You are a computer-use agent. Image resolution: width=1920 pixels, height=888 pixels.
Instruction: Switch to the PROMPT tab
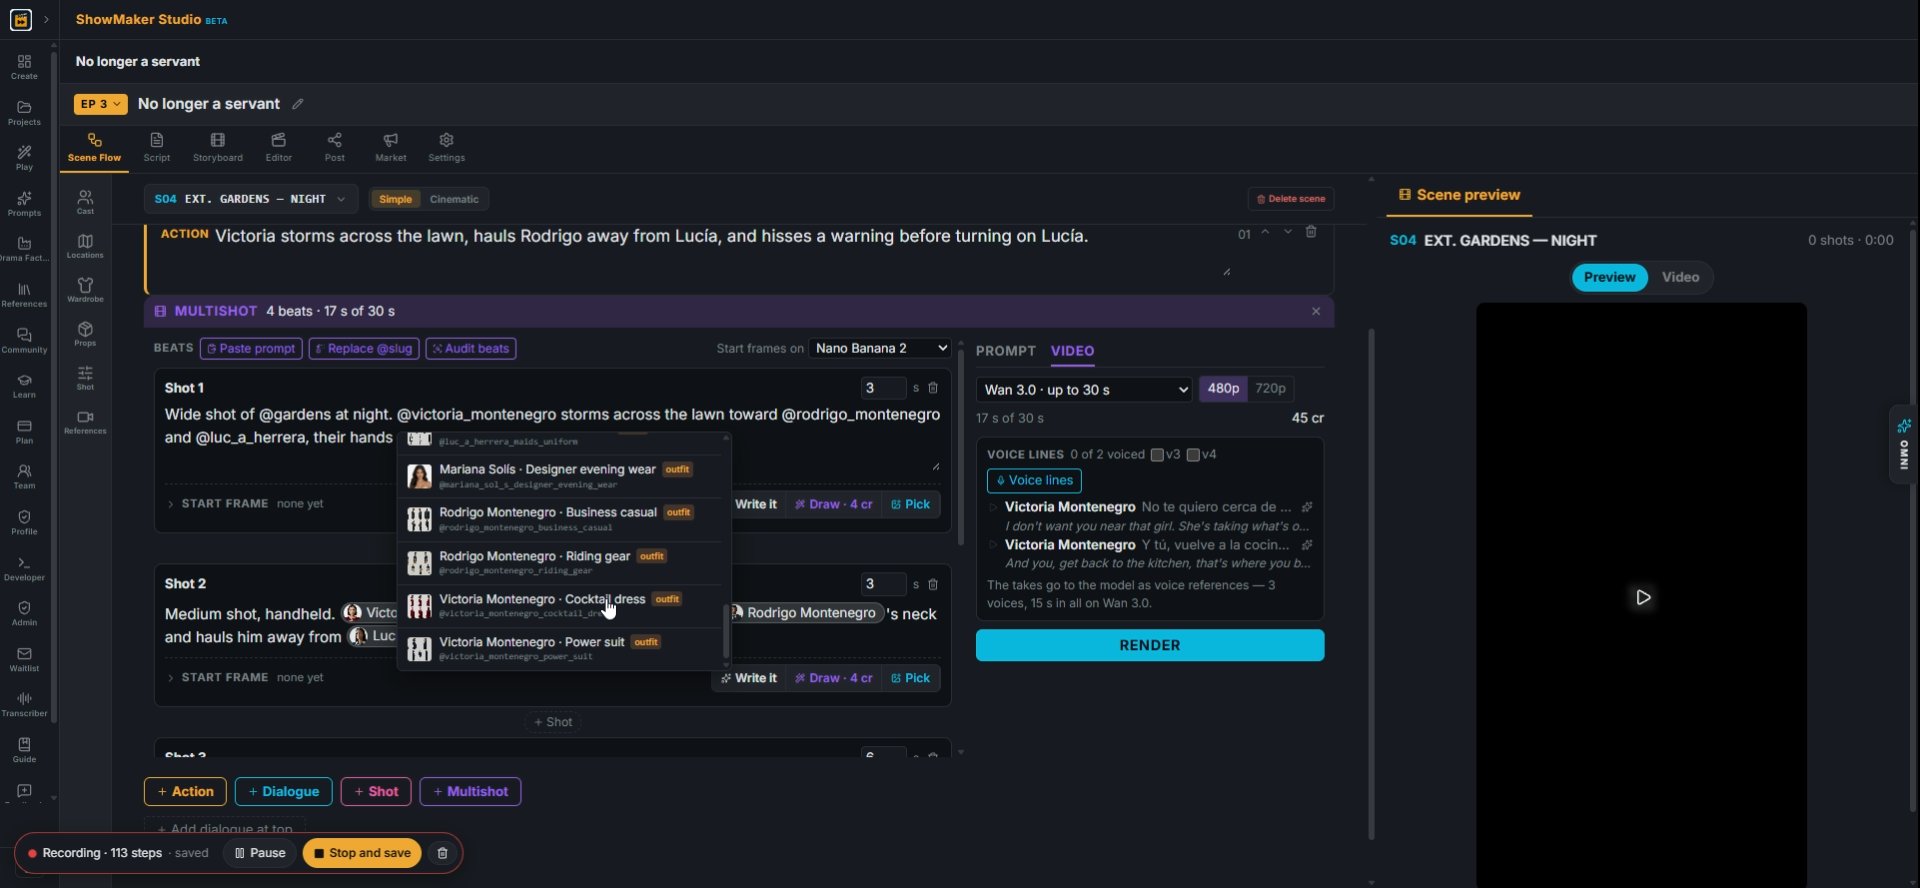click(x=1005, y=351)
